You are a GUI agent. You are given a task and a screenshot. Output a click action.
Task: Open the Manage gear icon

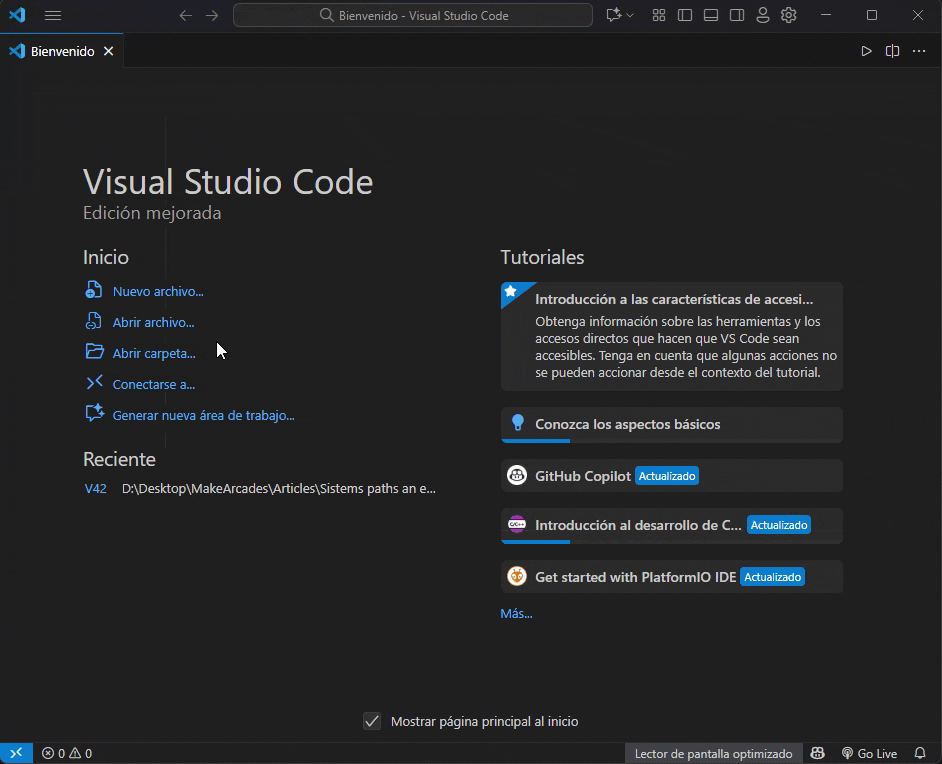[789, 15]
